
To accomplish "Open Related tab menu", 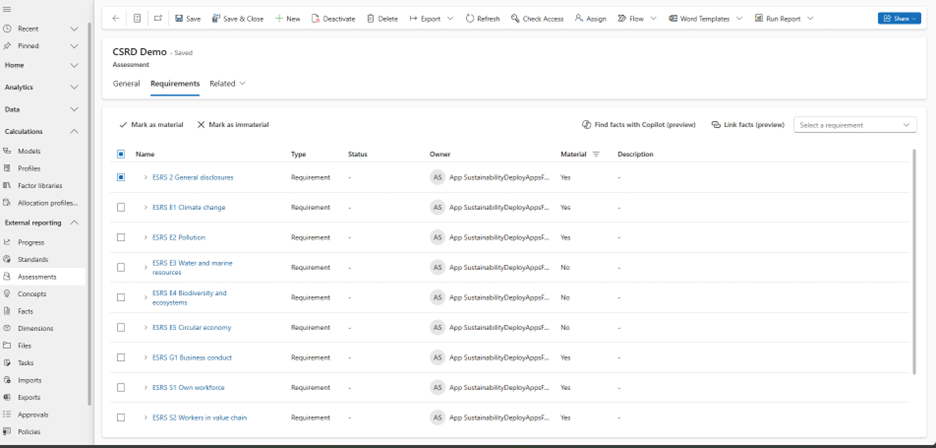I will point(227,84).
